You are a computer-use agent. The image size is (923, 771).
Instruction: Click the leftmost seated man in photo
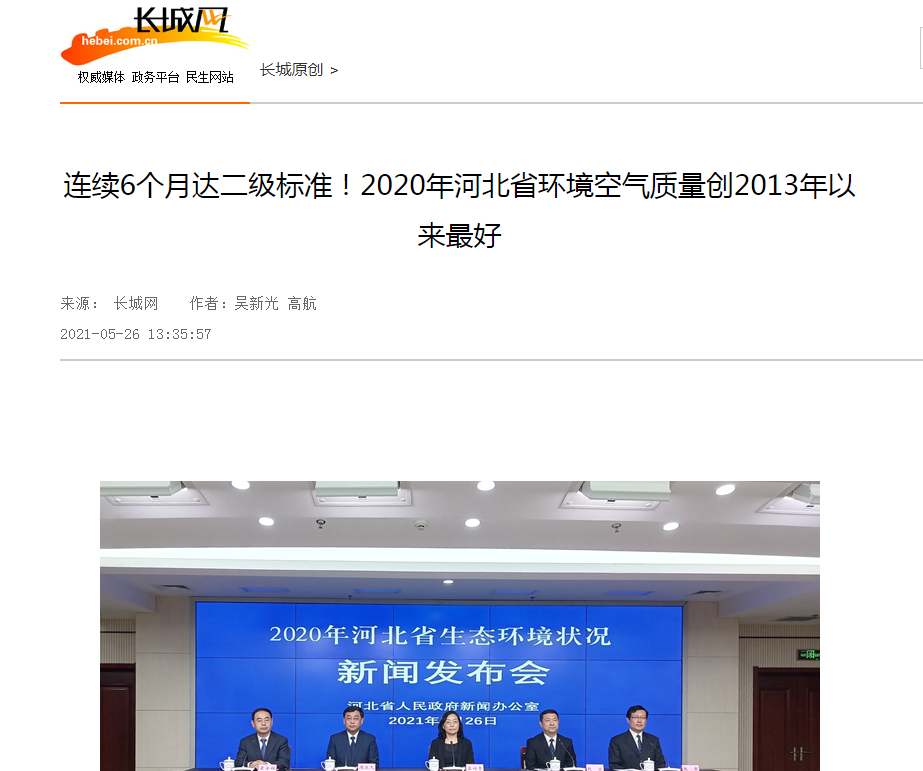point(263,739)
